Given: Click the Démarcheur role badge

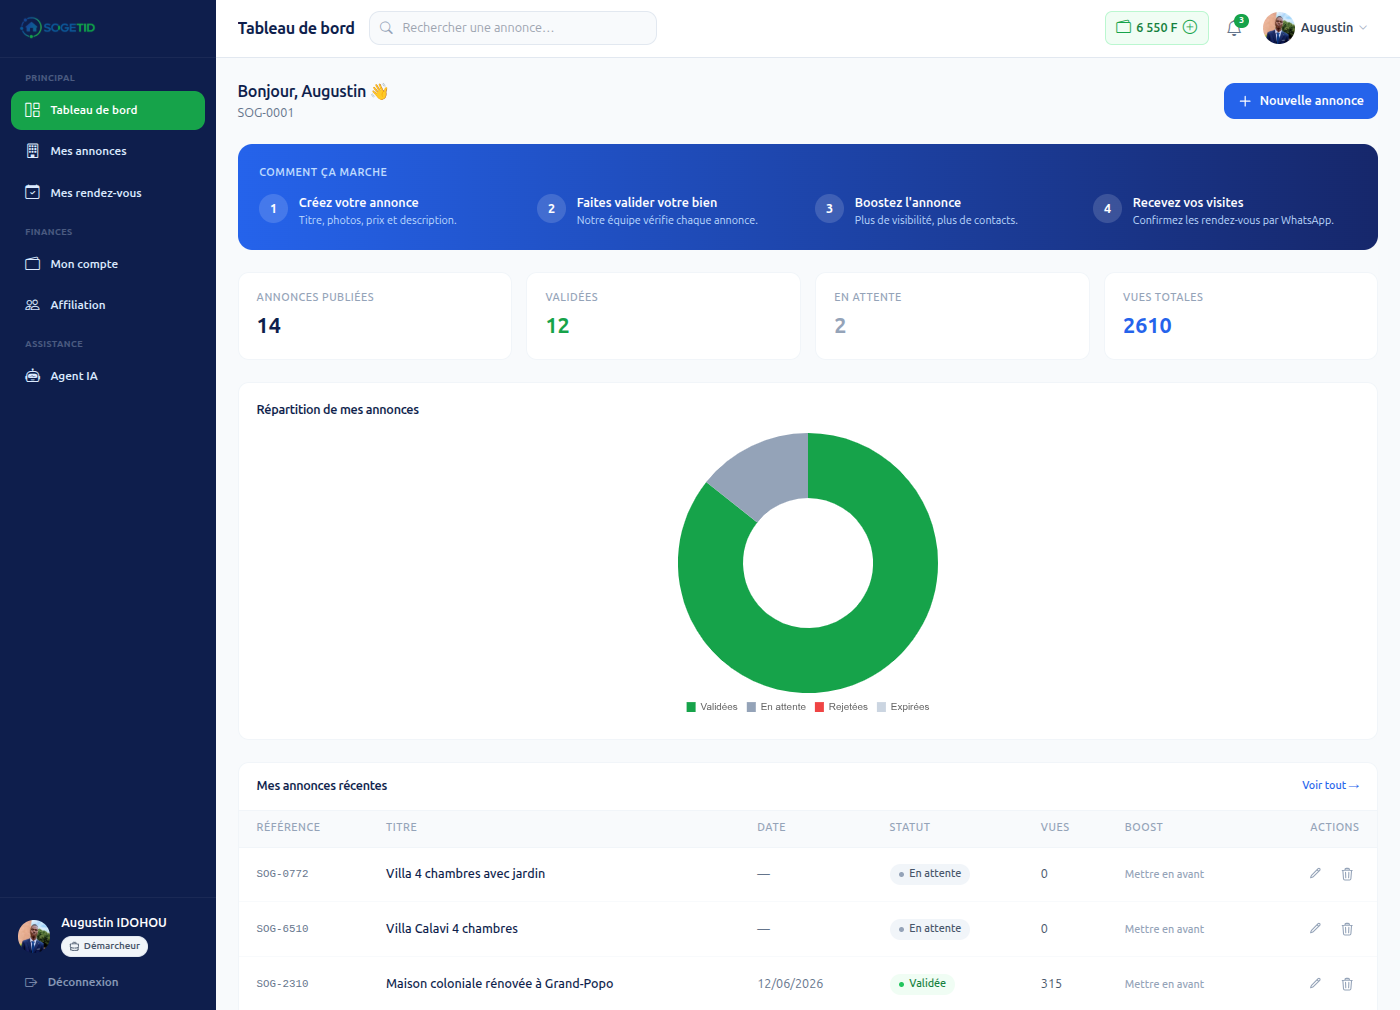Looking at the screenshot, I should tap(104, 946).
